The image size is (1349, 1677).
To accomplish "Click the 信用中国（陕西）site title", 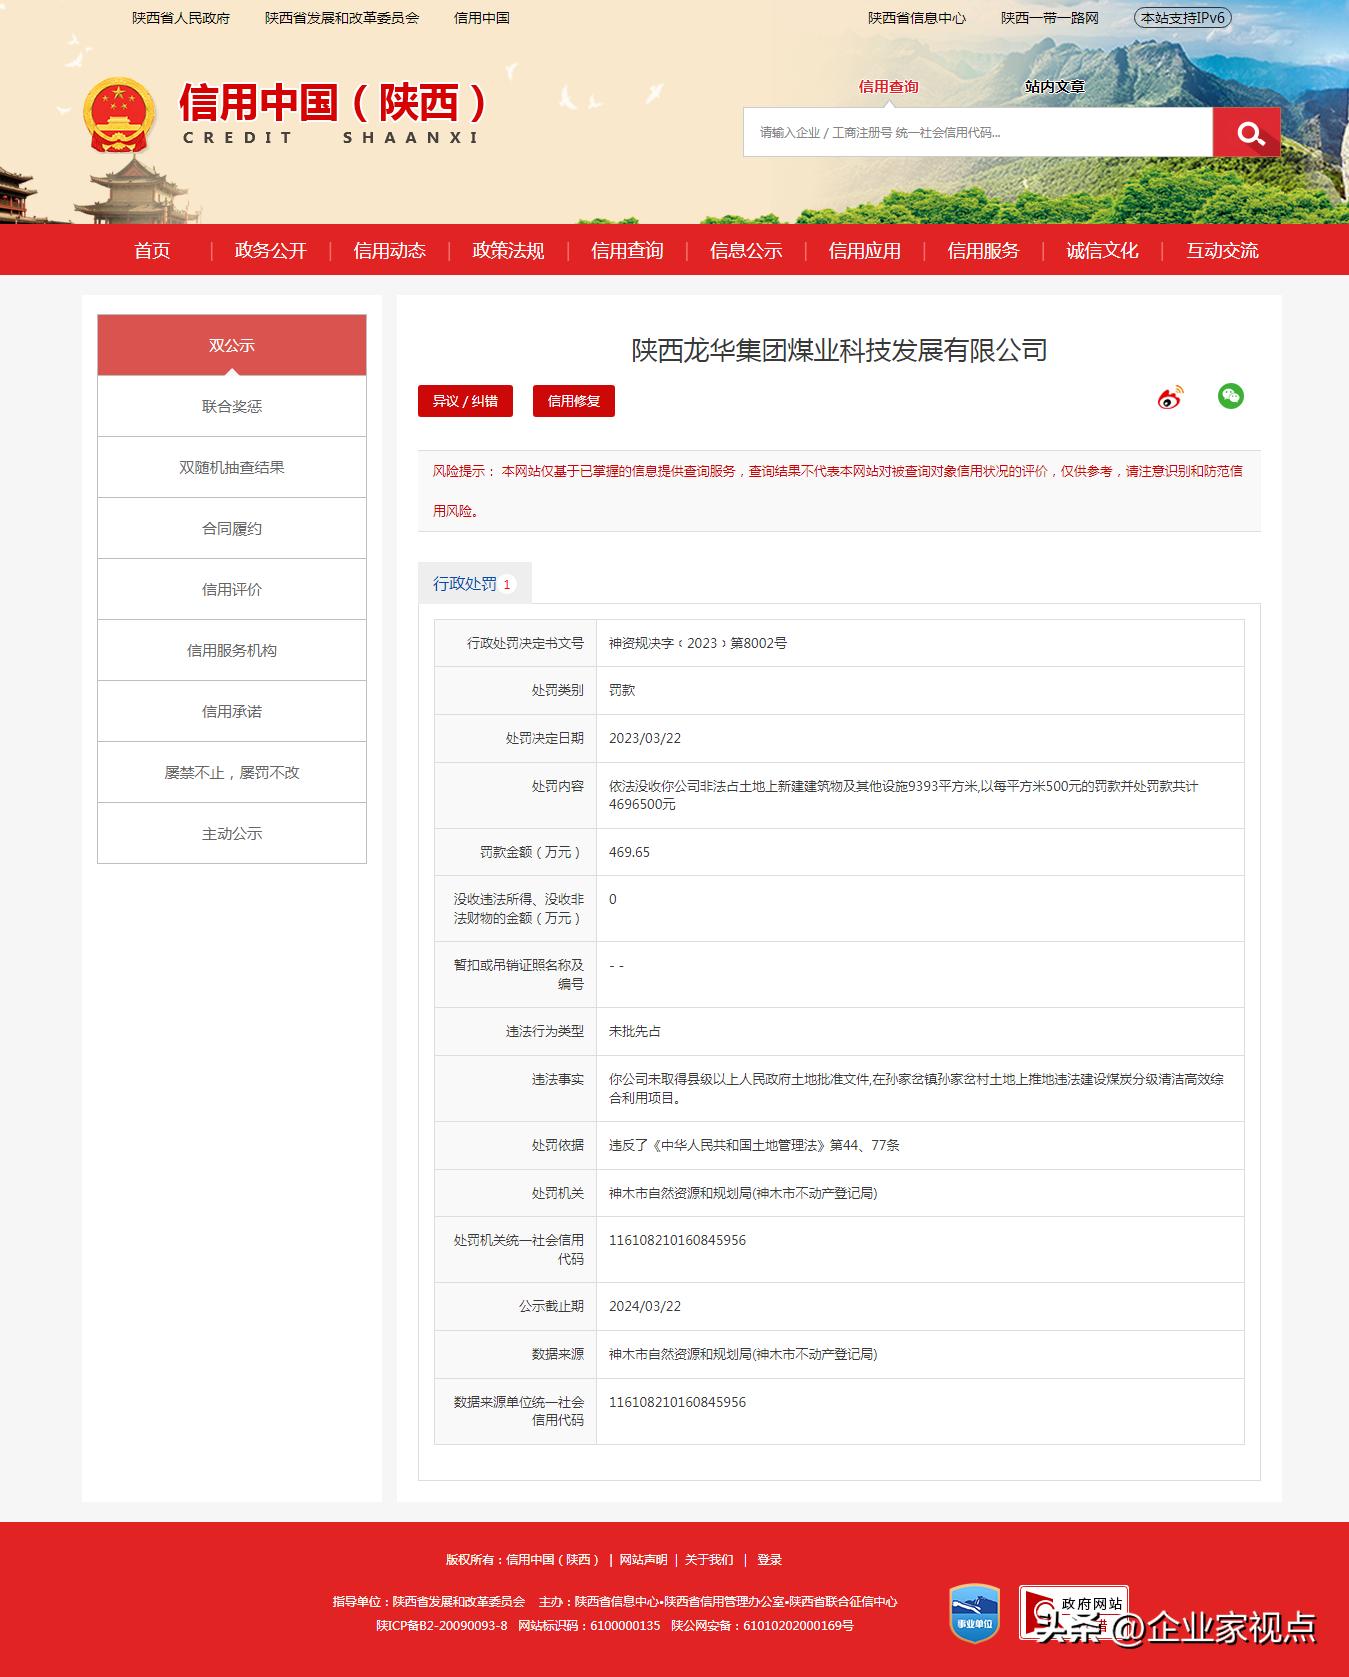I will (332, 102).
